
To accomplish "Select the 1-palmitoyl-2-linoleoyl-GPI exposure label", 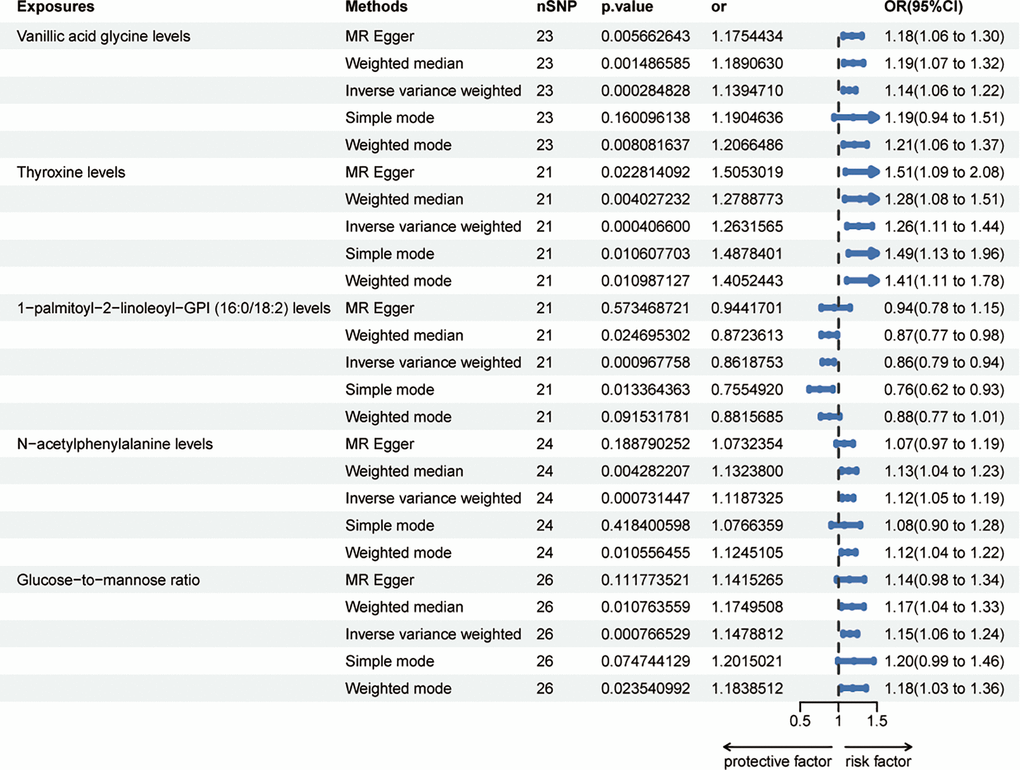I will click(x=173, y=308).
